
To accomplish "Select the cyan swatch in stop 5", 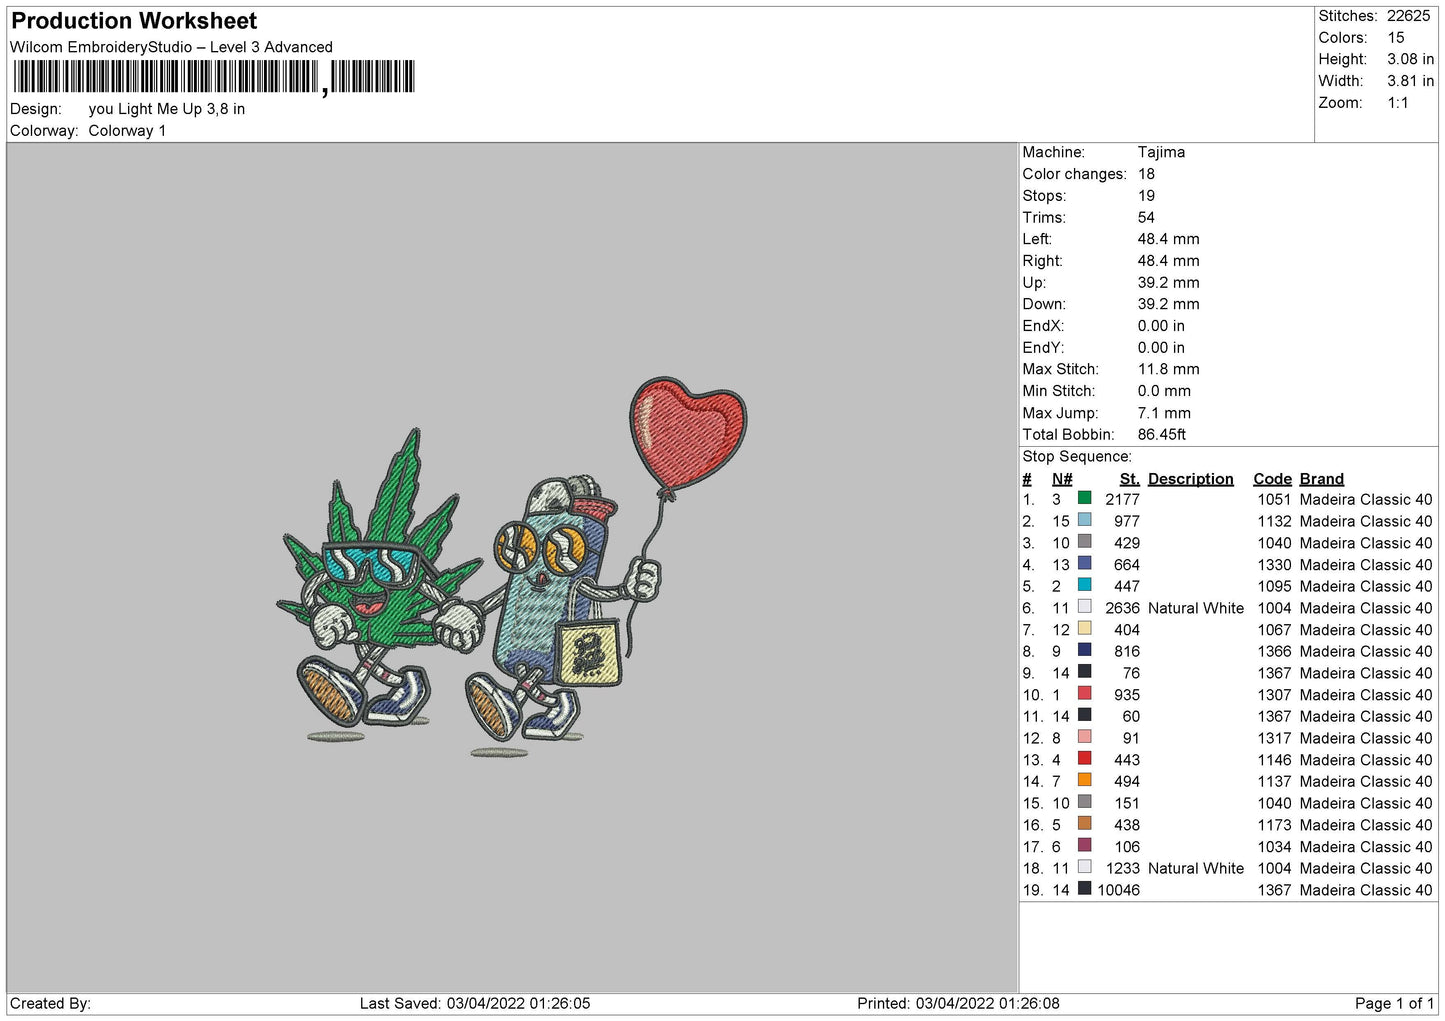I will (x=1084, y=585).
